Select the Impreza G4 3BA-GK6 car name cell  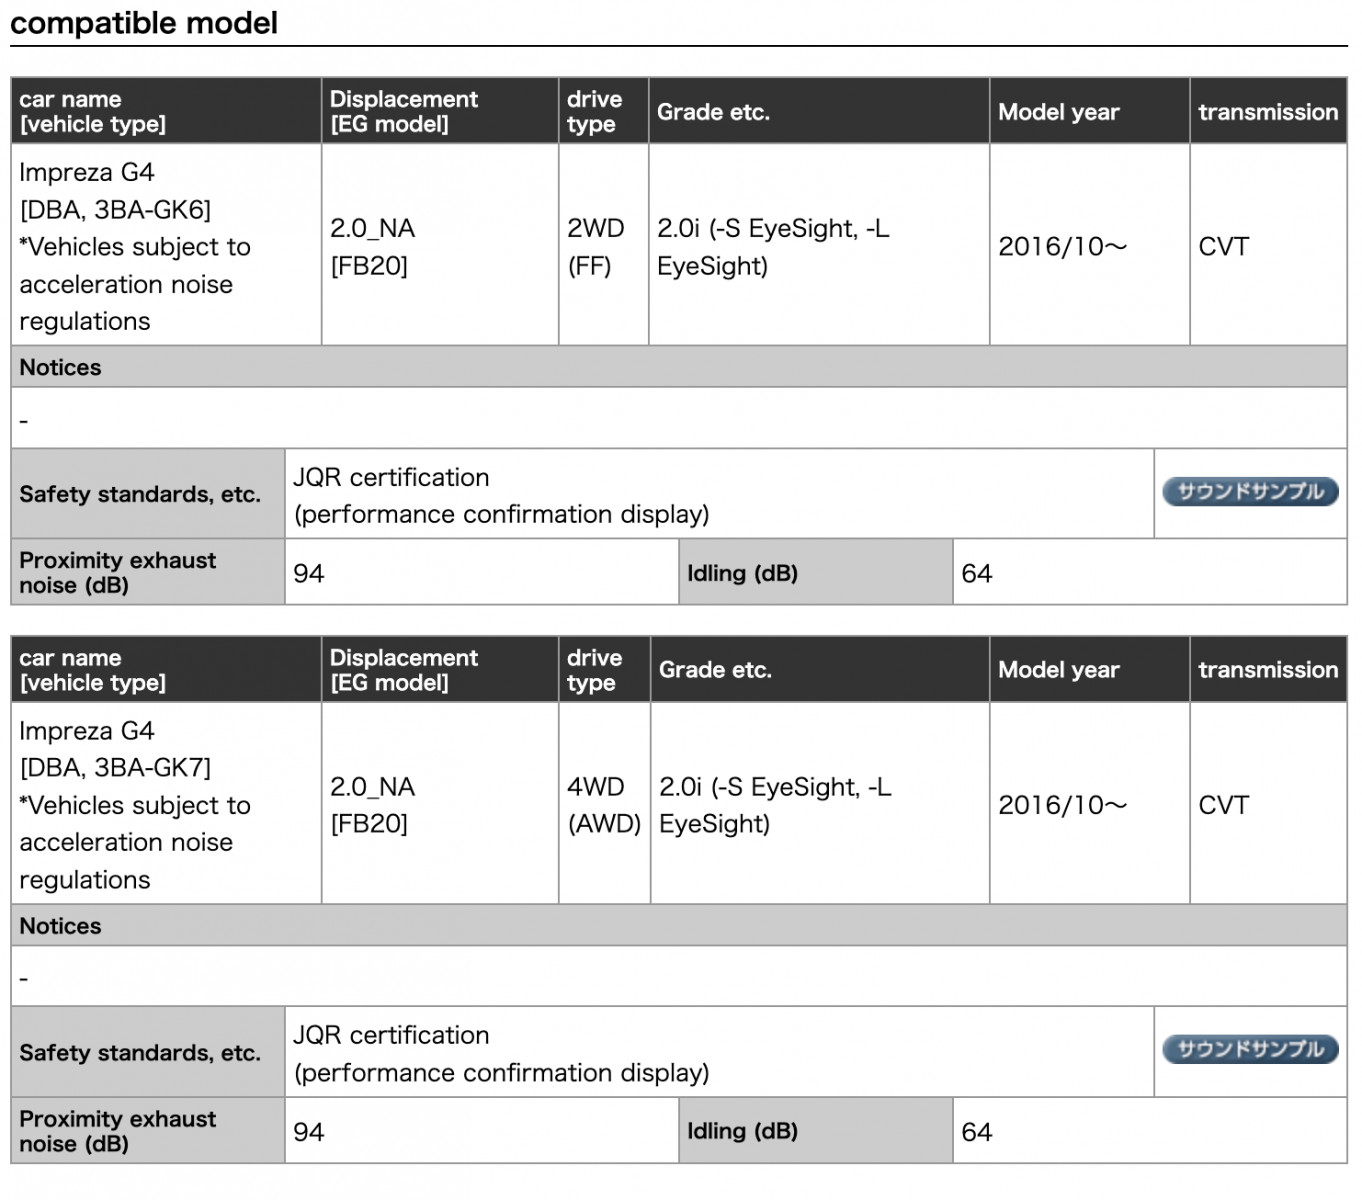pos(166,246)
